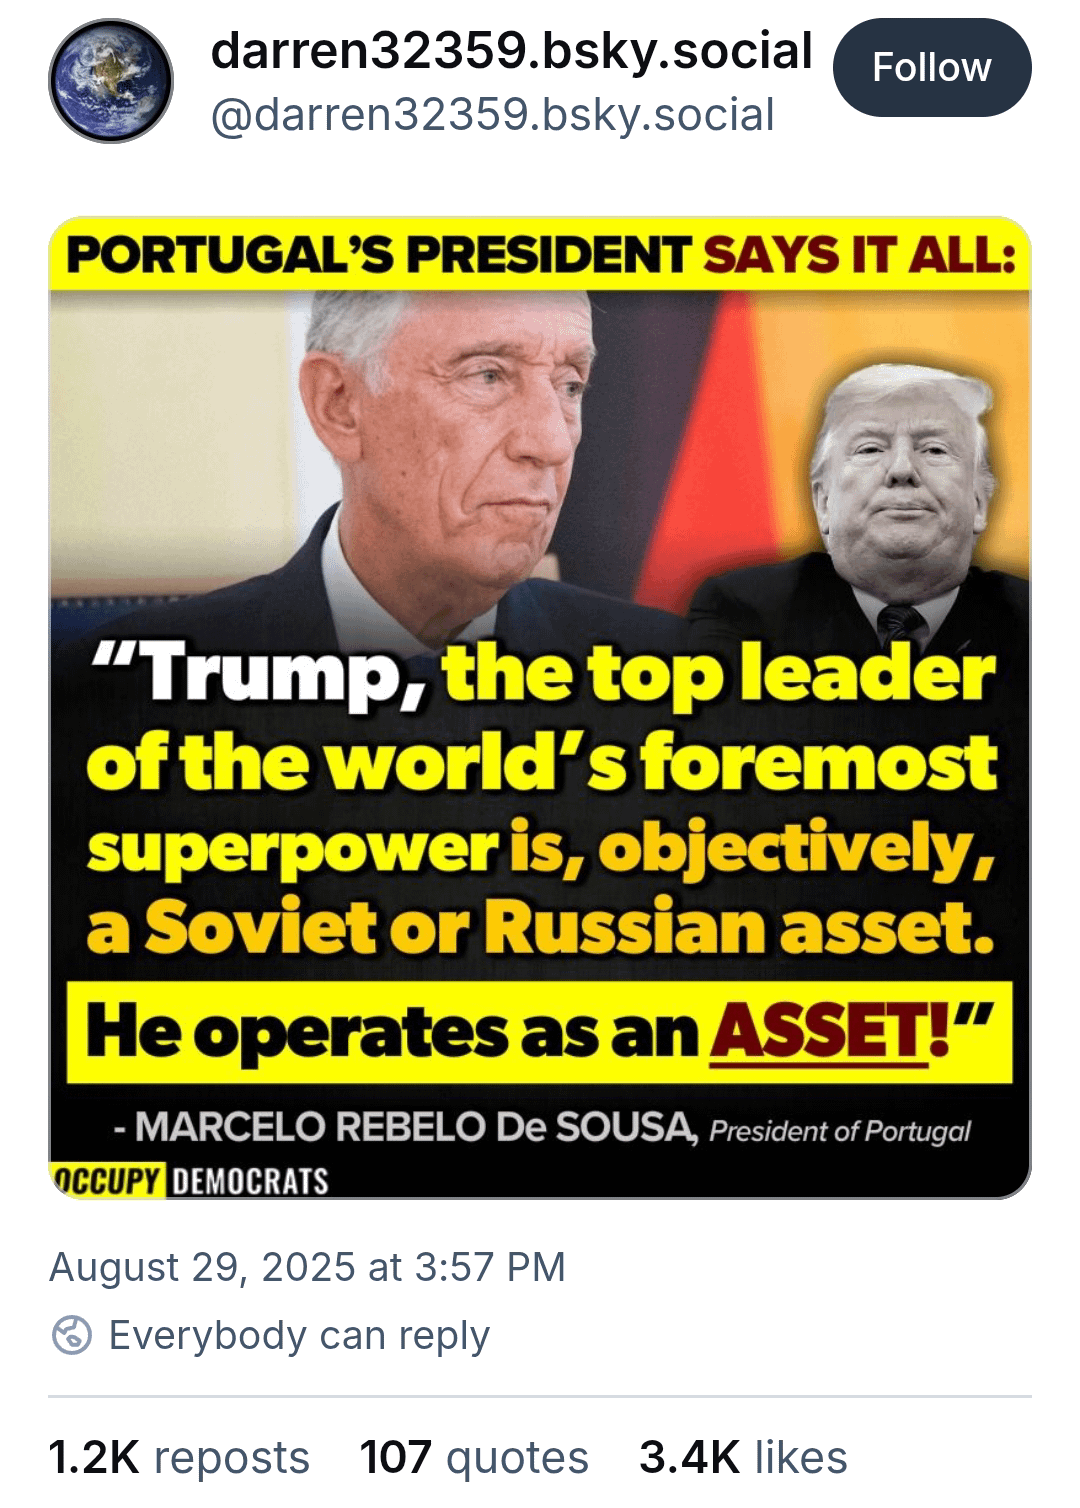Image resolution: width=1080 pixels, height=1508 pixels.
Task: Click the August 29, 2025 timestamp
Action: [x=307, y=1267]
